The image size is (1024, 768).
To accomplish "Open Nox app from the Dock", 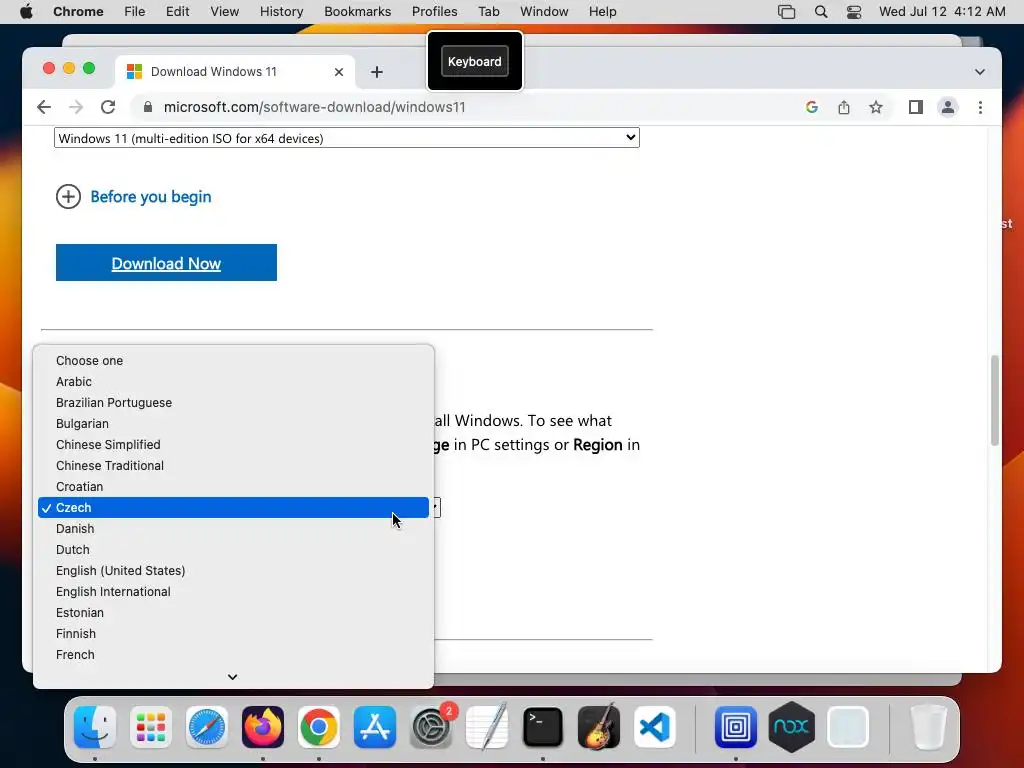I will (x=792, y=727).
